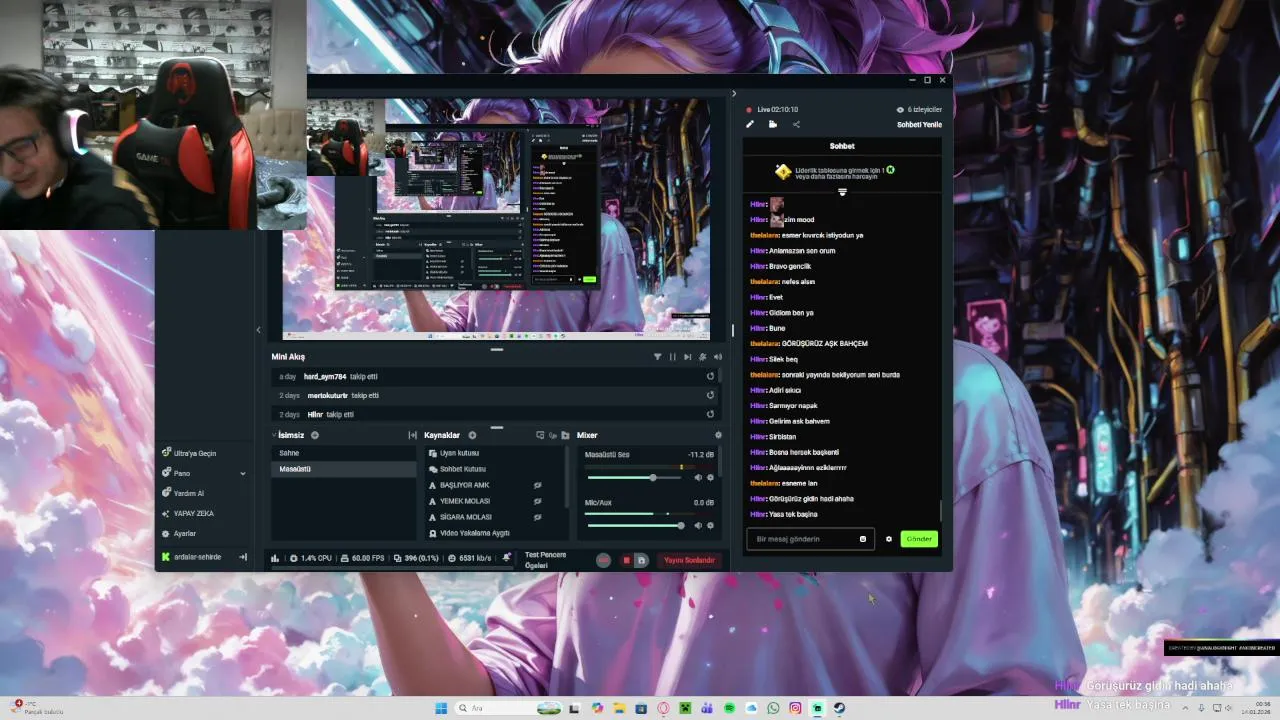Open the scene transitions icon in the scenes panel
The height and width of the screenshot is (720, 1280).
(x=412, y=435)
